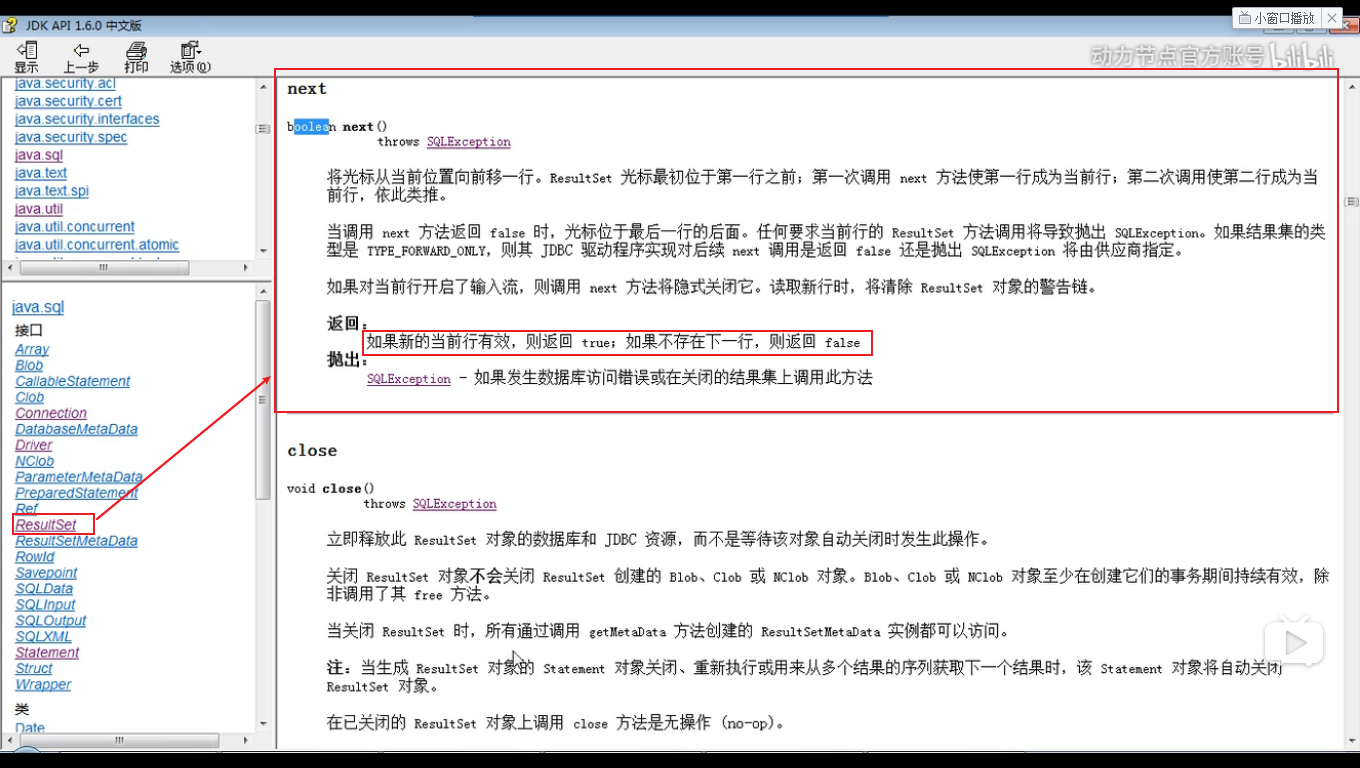Click the video play button overlay

click(x=1294, y=641)
